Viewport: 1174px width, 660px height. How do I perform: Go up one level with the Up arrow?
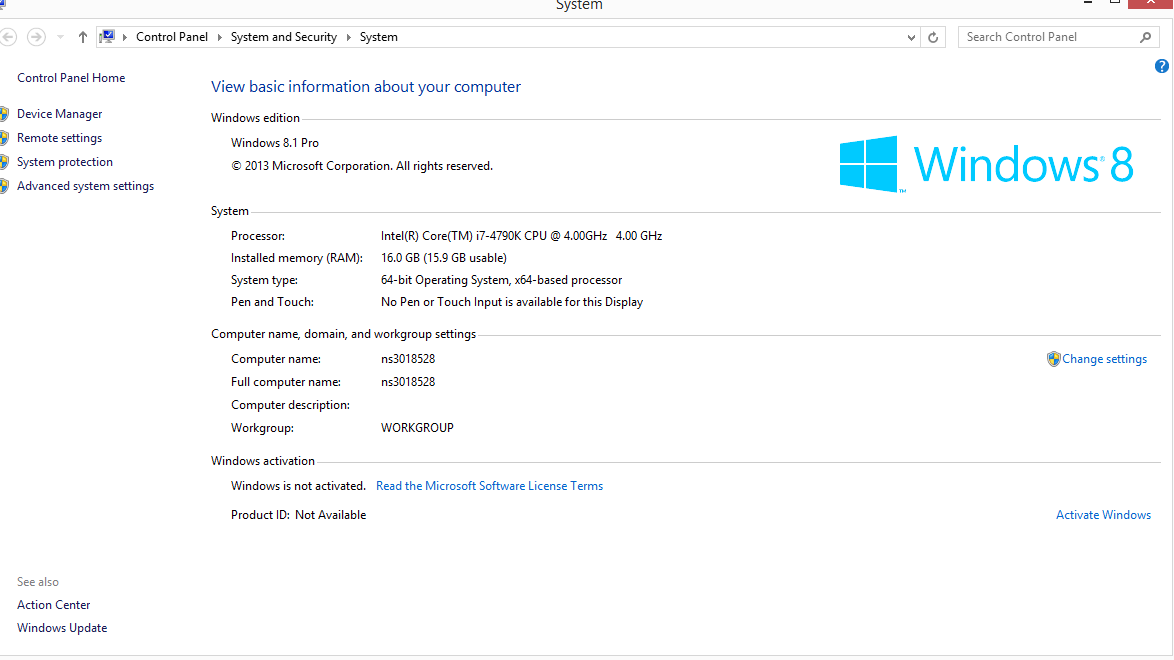[82, 37]
